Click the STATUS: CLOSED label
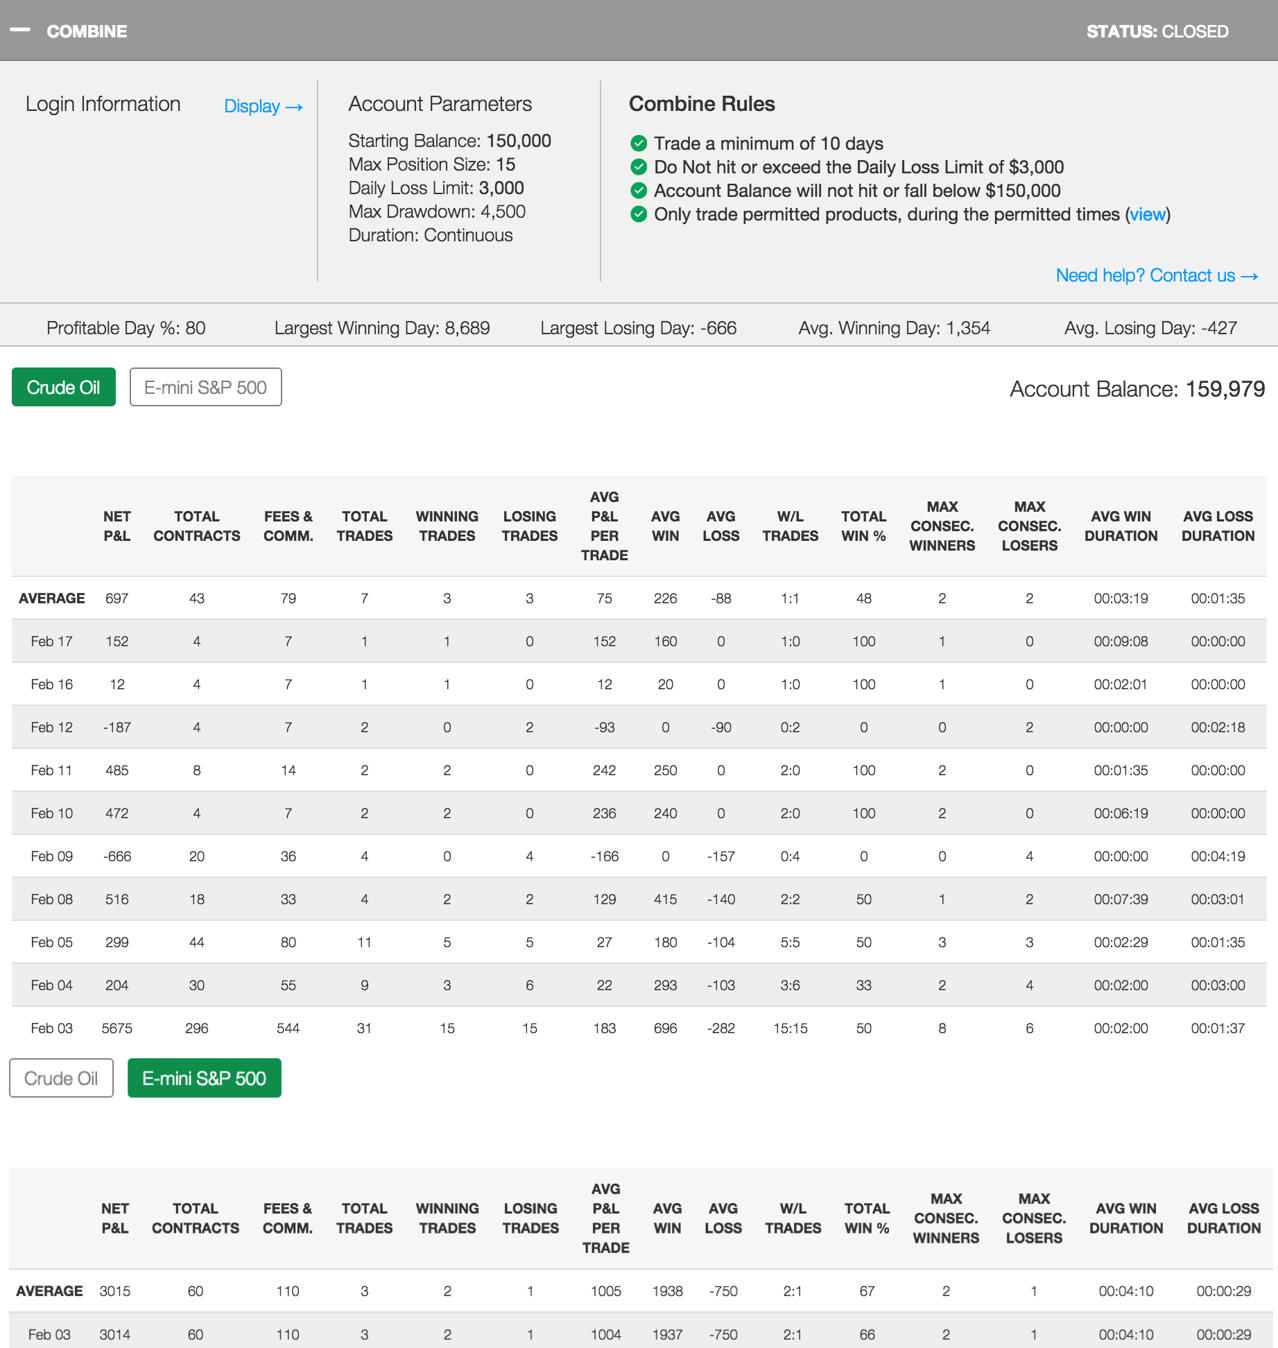This screenshot has height=1348, width=1278. coord(1157,31)
